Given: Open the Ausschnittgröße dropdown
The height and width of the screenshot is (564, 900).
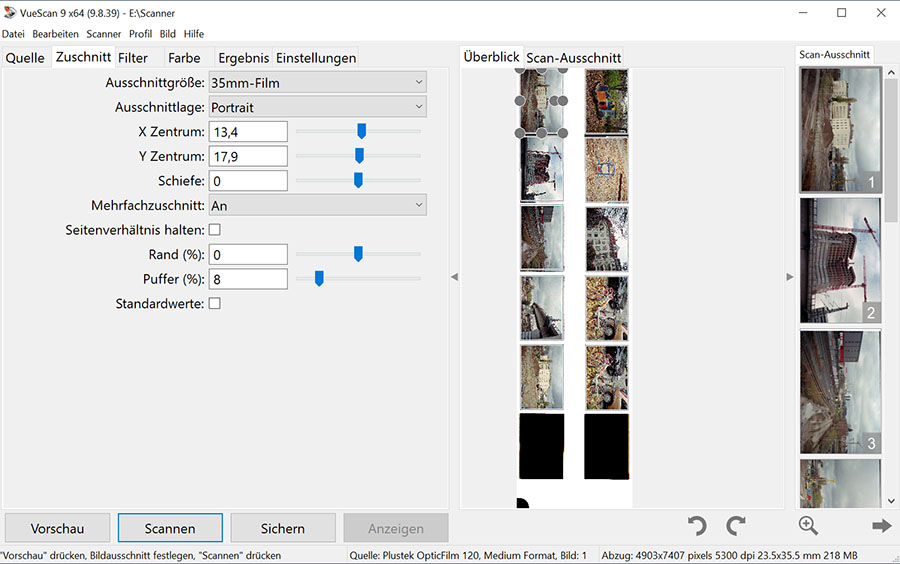Looking at the screenshot, I should (x=317, y=83).
